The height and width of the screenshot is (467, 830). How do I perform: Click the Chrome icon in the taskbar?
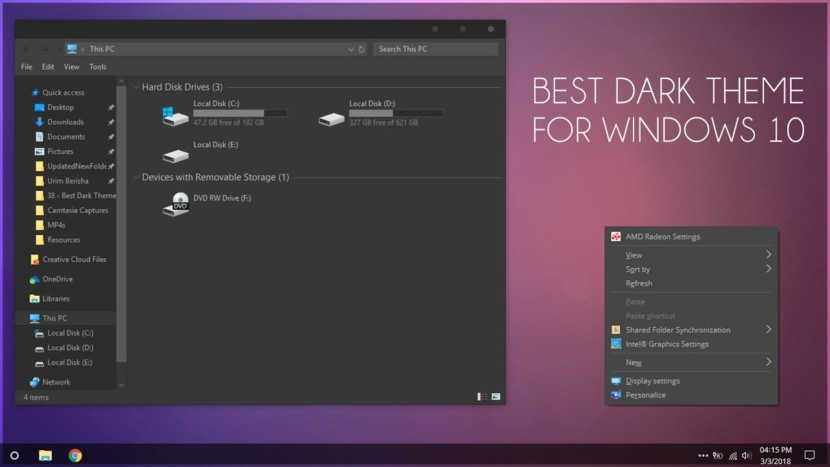click(x=75, y=455)
